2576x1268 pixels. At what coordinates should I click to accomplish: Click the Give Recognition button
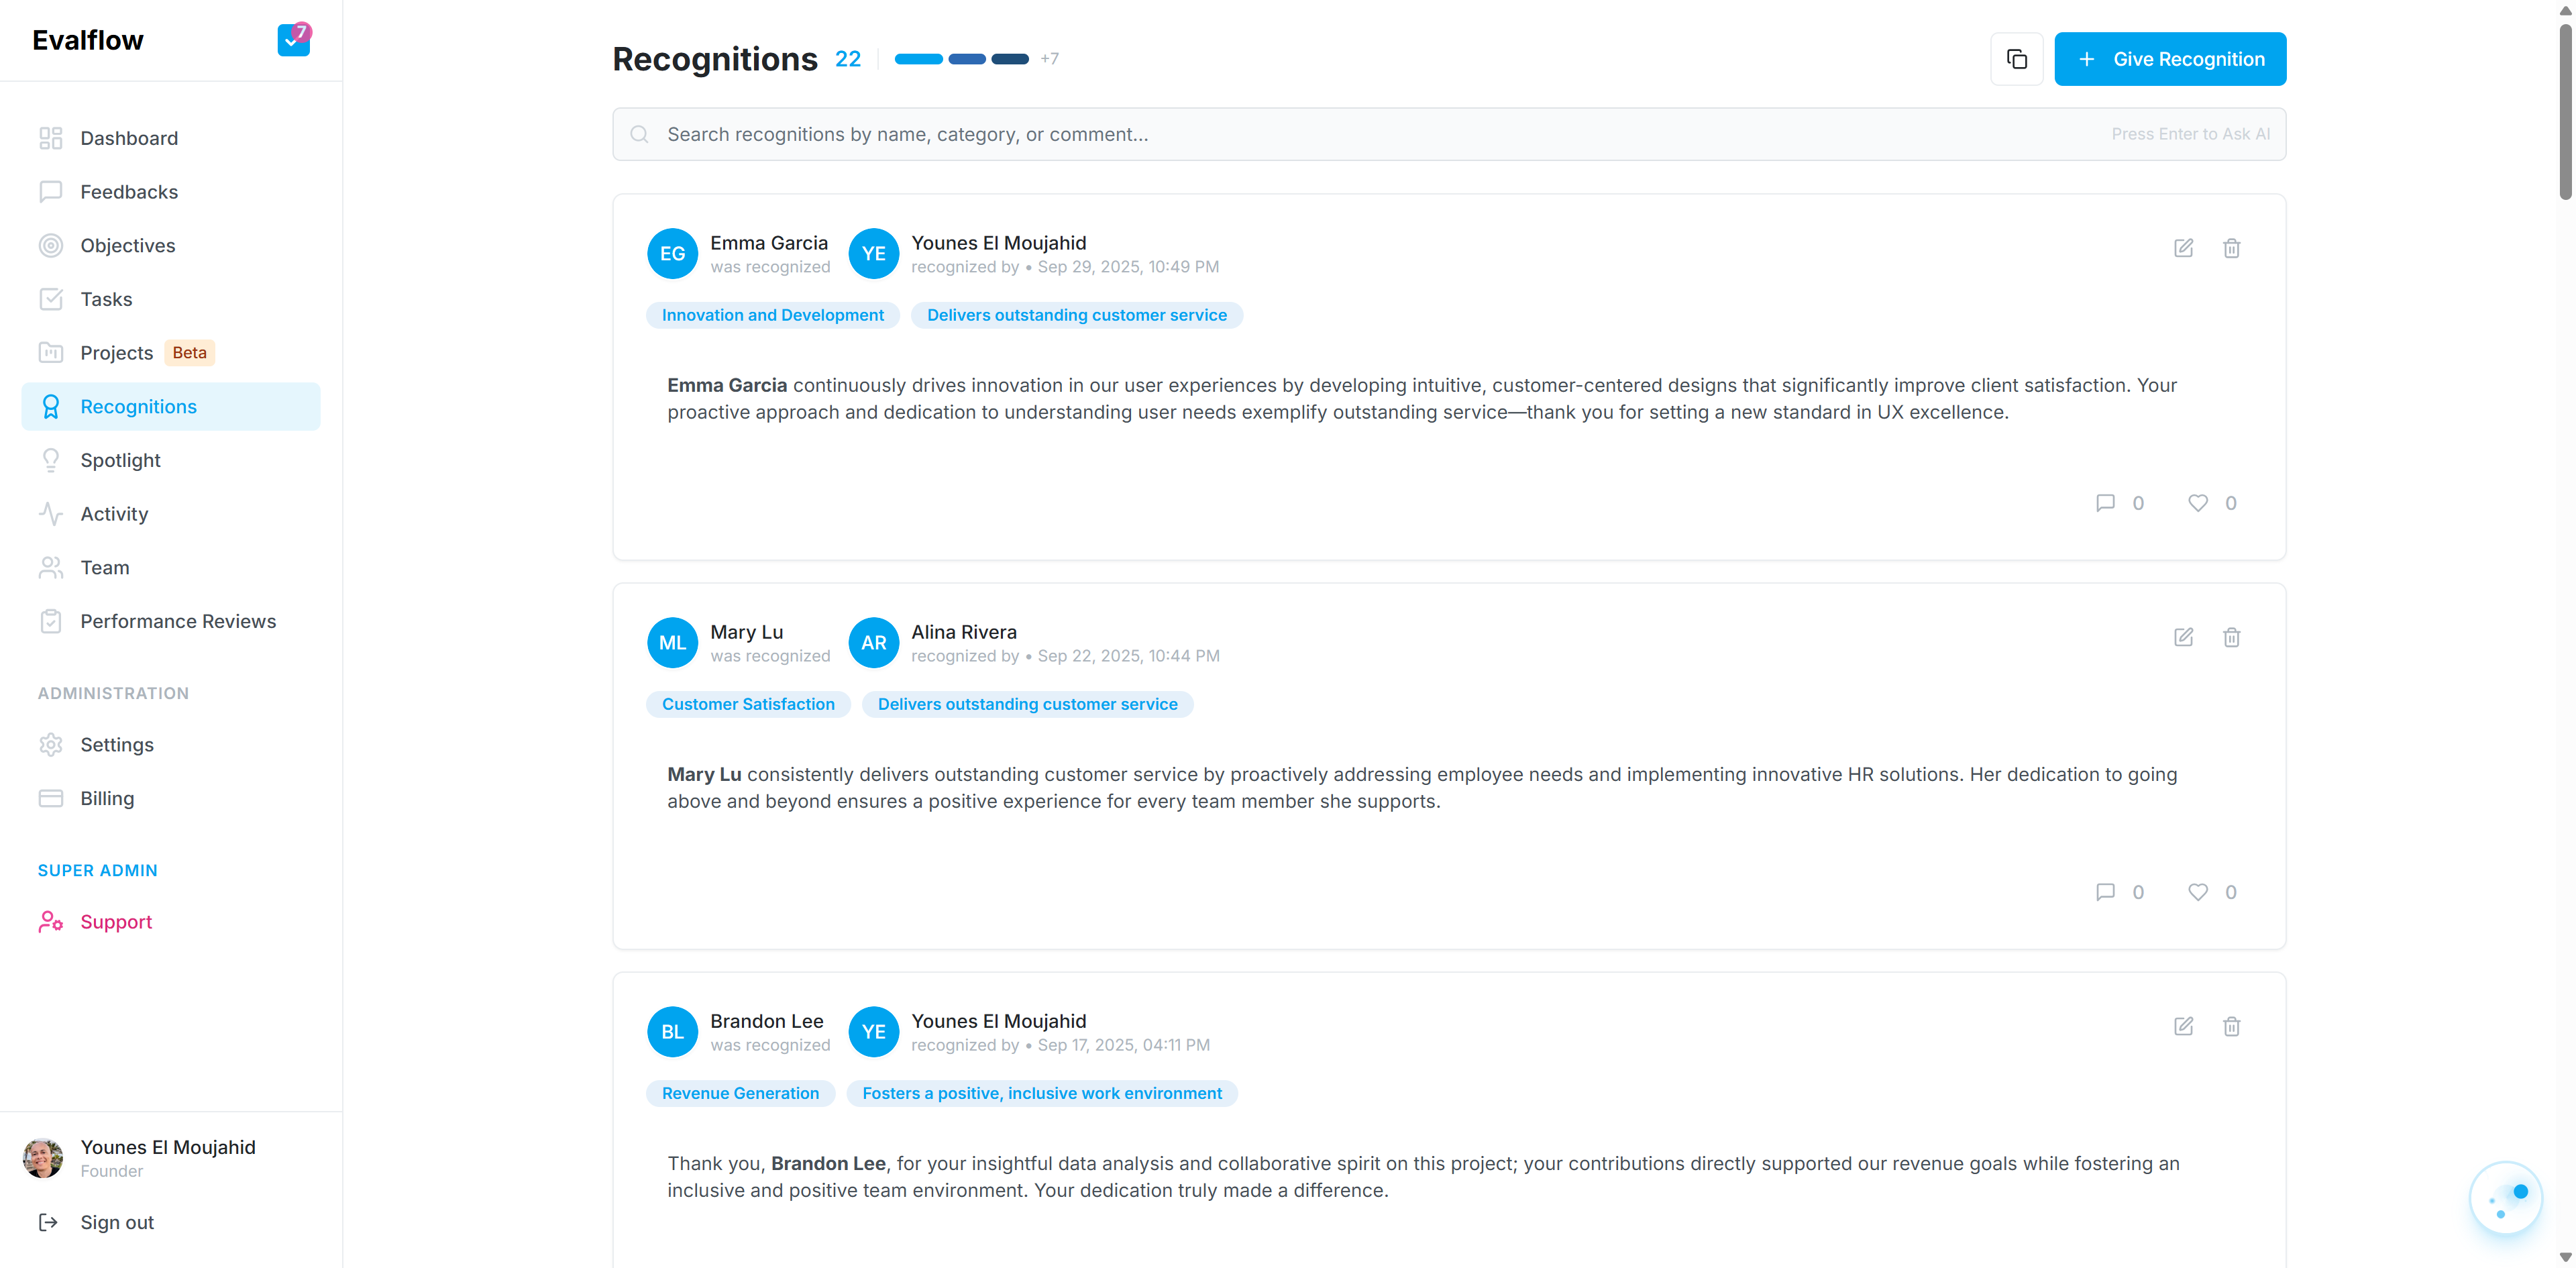(x=2169, y=59)
